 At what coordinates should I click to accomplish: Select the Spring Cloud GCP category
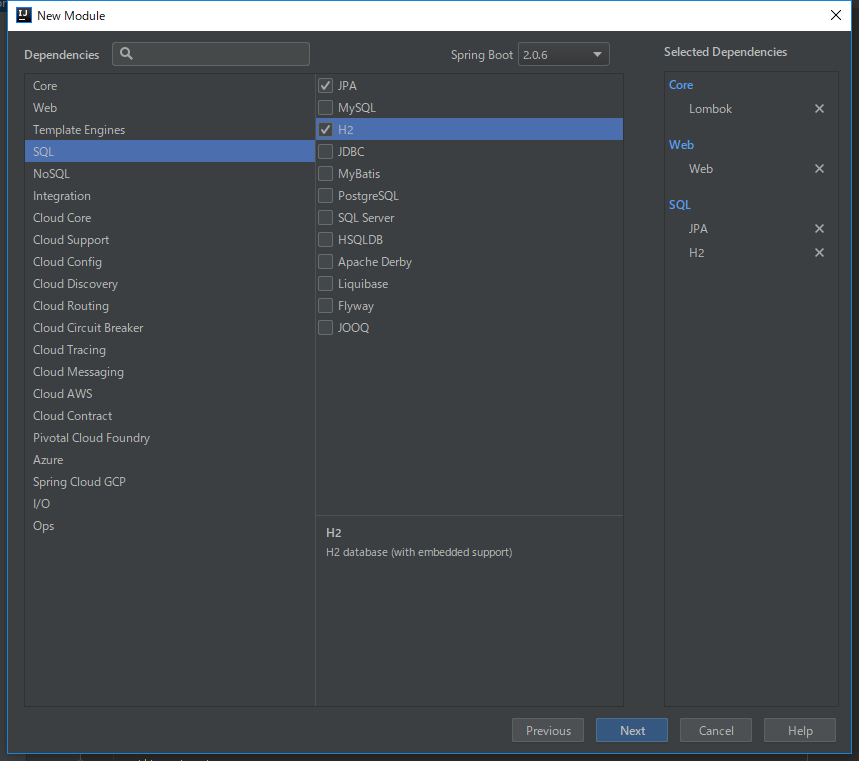(x=170, y=482)
